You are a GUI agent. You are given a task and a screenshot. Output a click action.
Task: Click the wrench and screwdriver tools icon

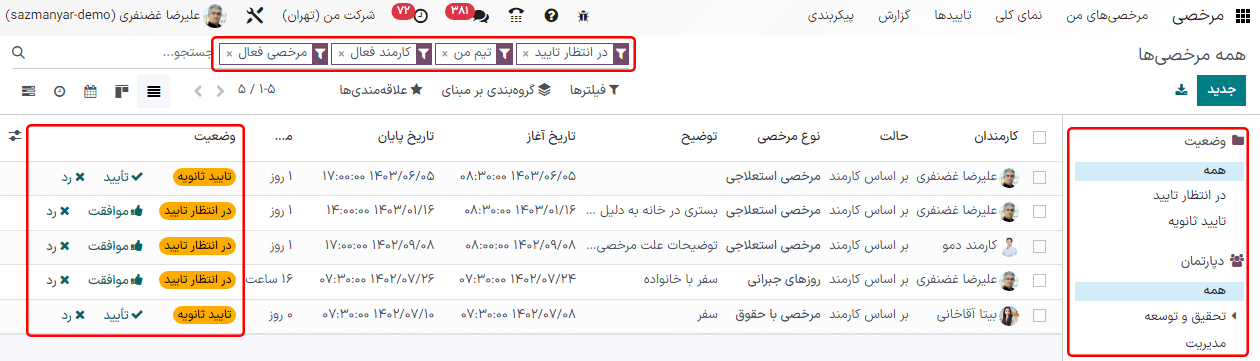click(x=254, y=16)
